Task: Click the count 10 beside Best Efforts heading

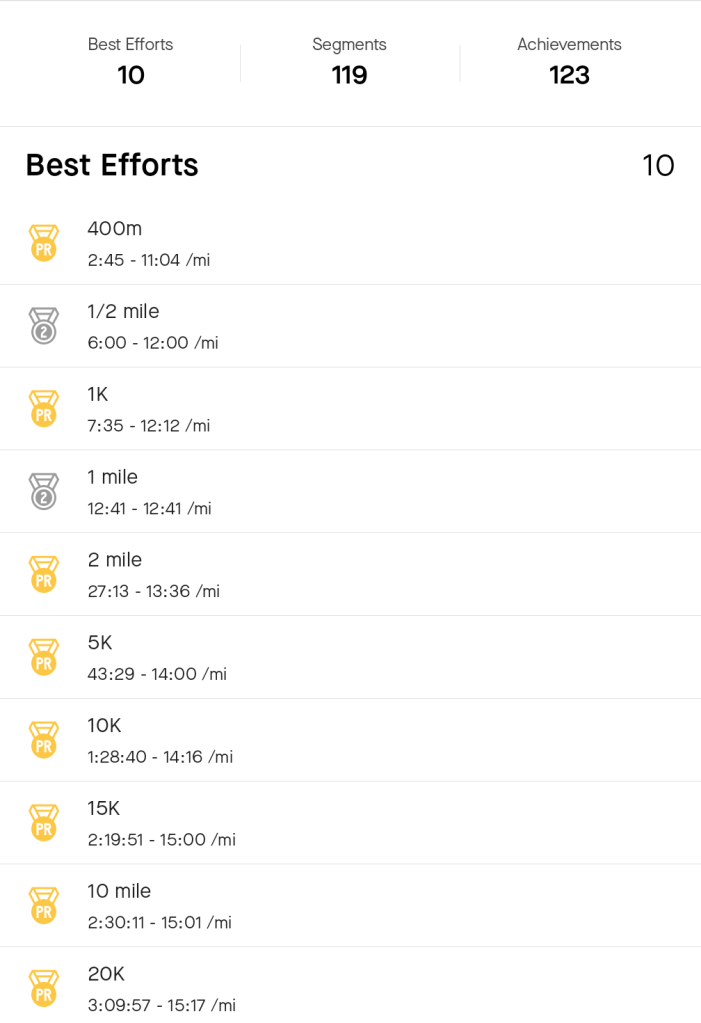Action: tap(658, 165)
